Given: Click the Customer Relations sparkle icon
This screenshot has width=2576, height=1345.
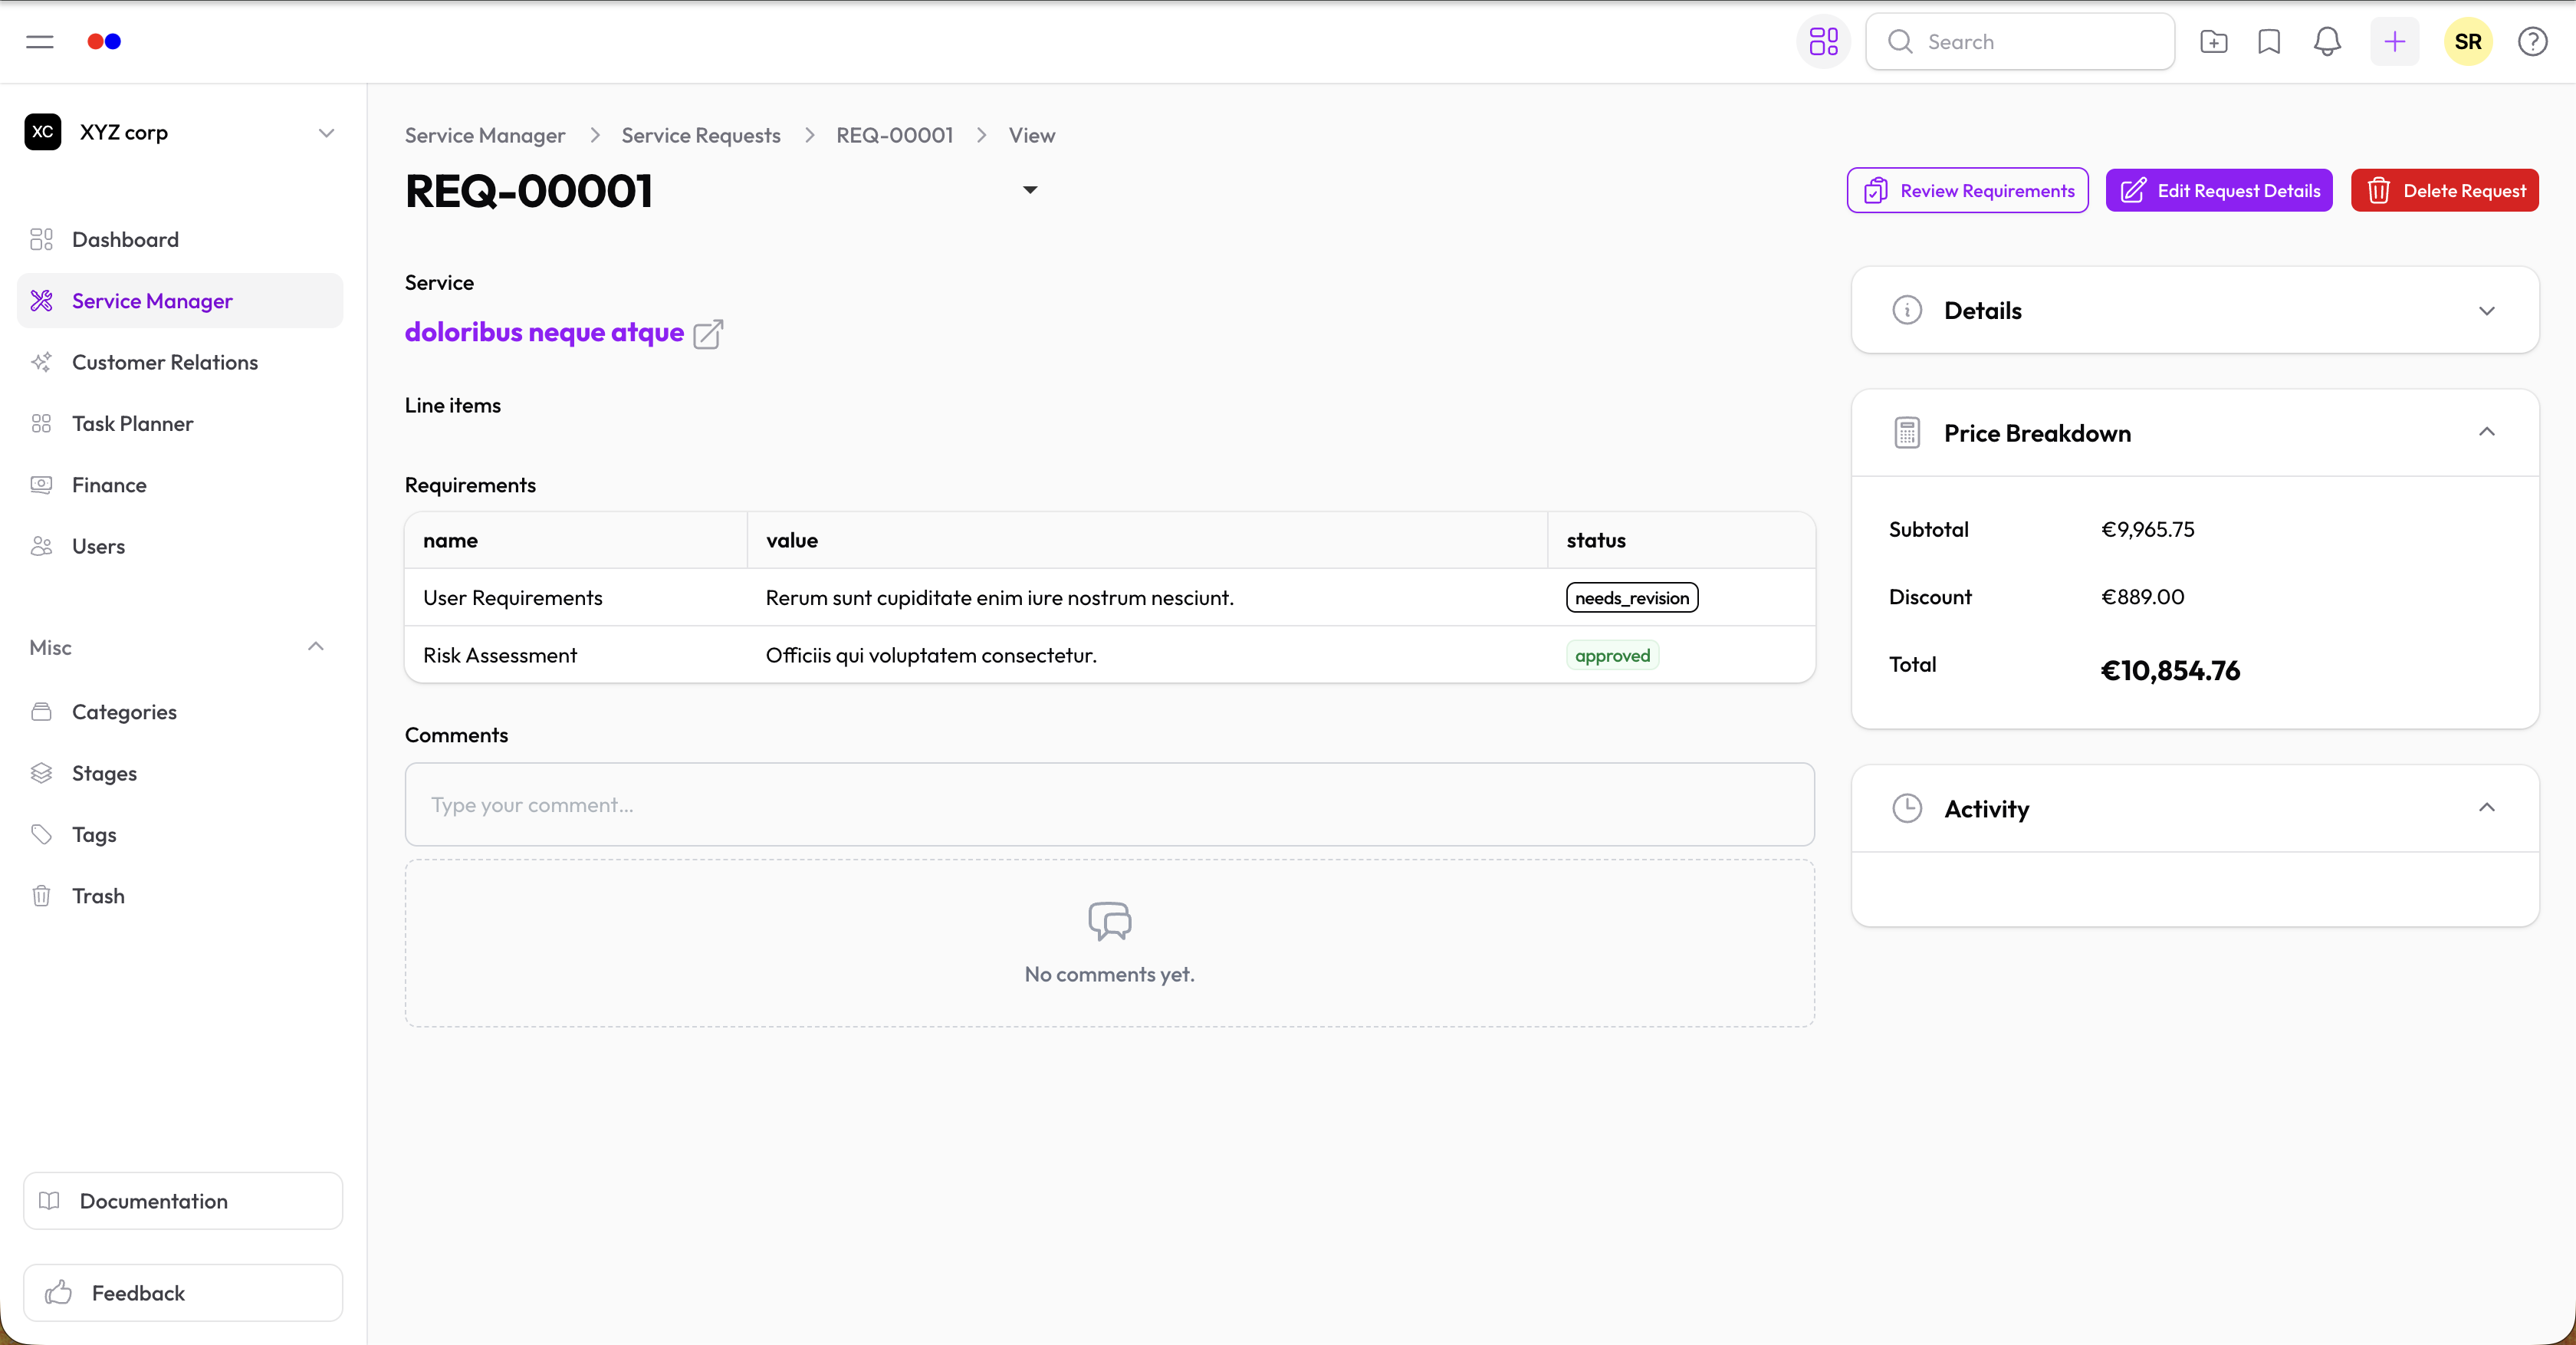Looking at the screenshot, I should point(41,362).
